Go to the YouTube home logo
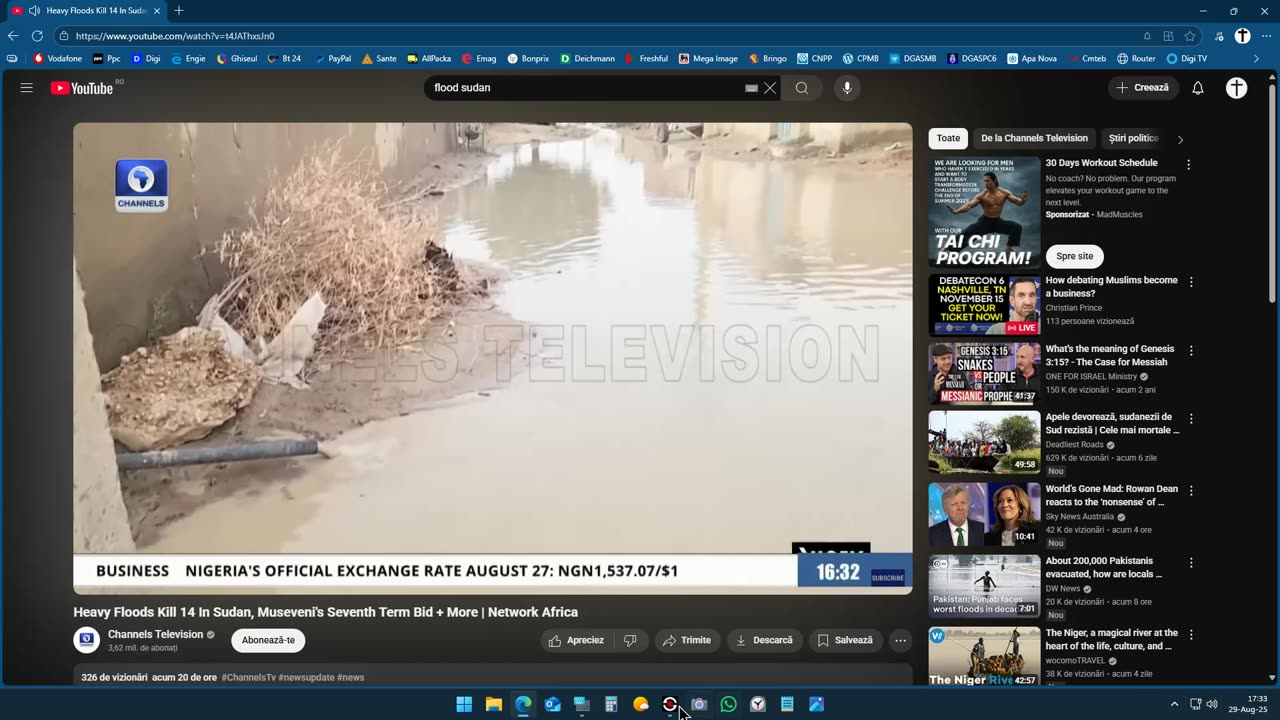The height and width of the screenshot is (720, 1280). 82,88
